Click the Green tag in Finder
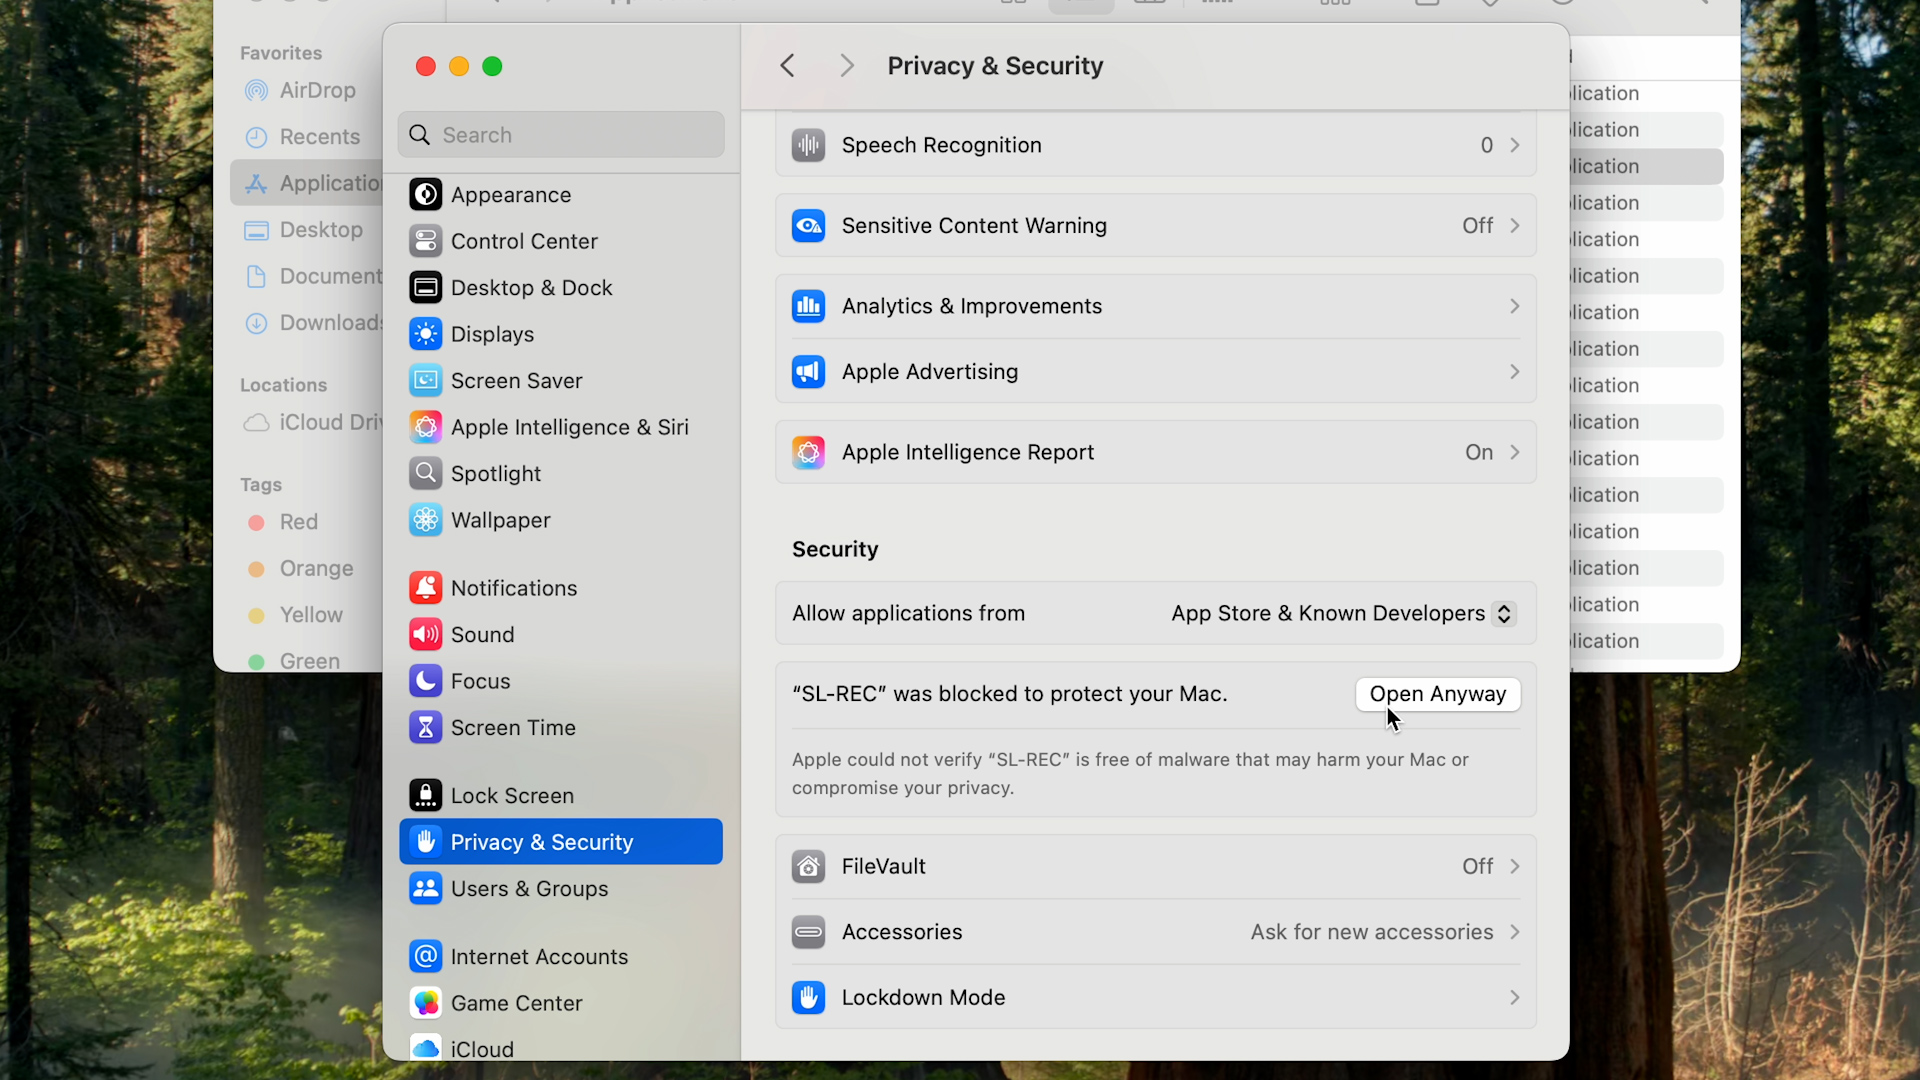1920x1080 pixels. (294, 661)
